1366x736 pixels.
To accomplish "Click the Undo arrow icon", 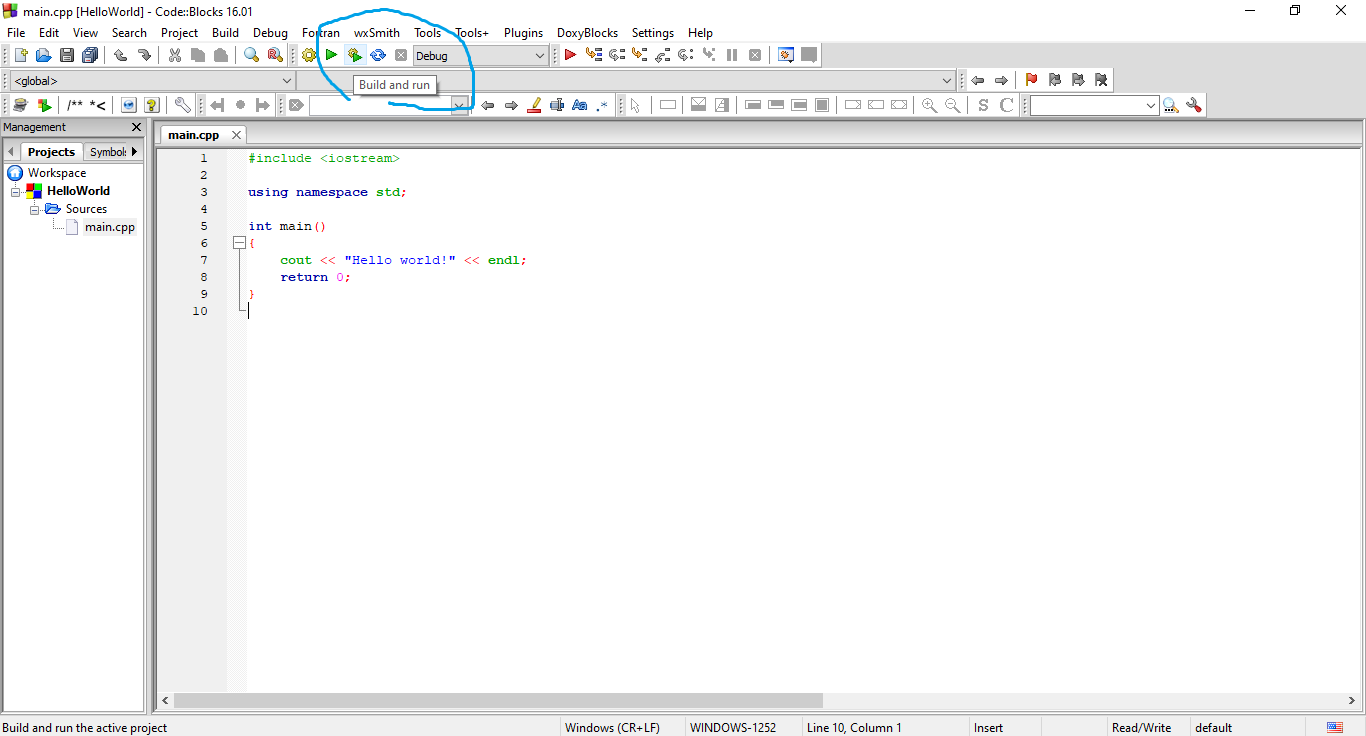I will click(x=121, y=55).
